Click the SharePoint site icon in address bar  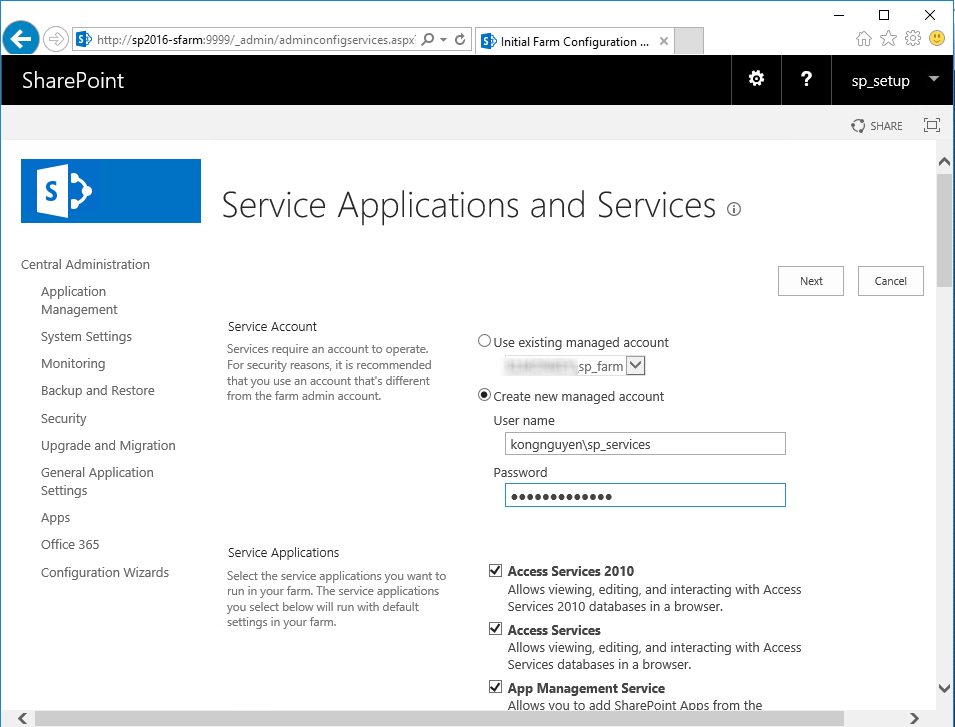84,40
